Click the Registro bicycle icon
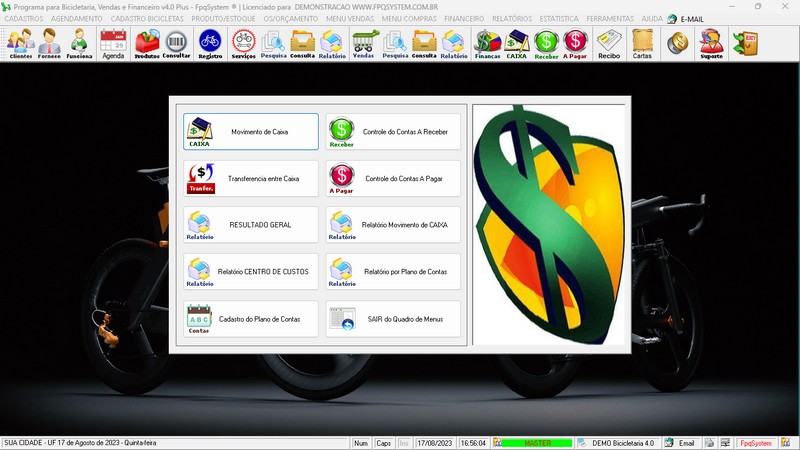Image resolution: width=800 pixels, height=450 pixels. point(210,44)
